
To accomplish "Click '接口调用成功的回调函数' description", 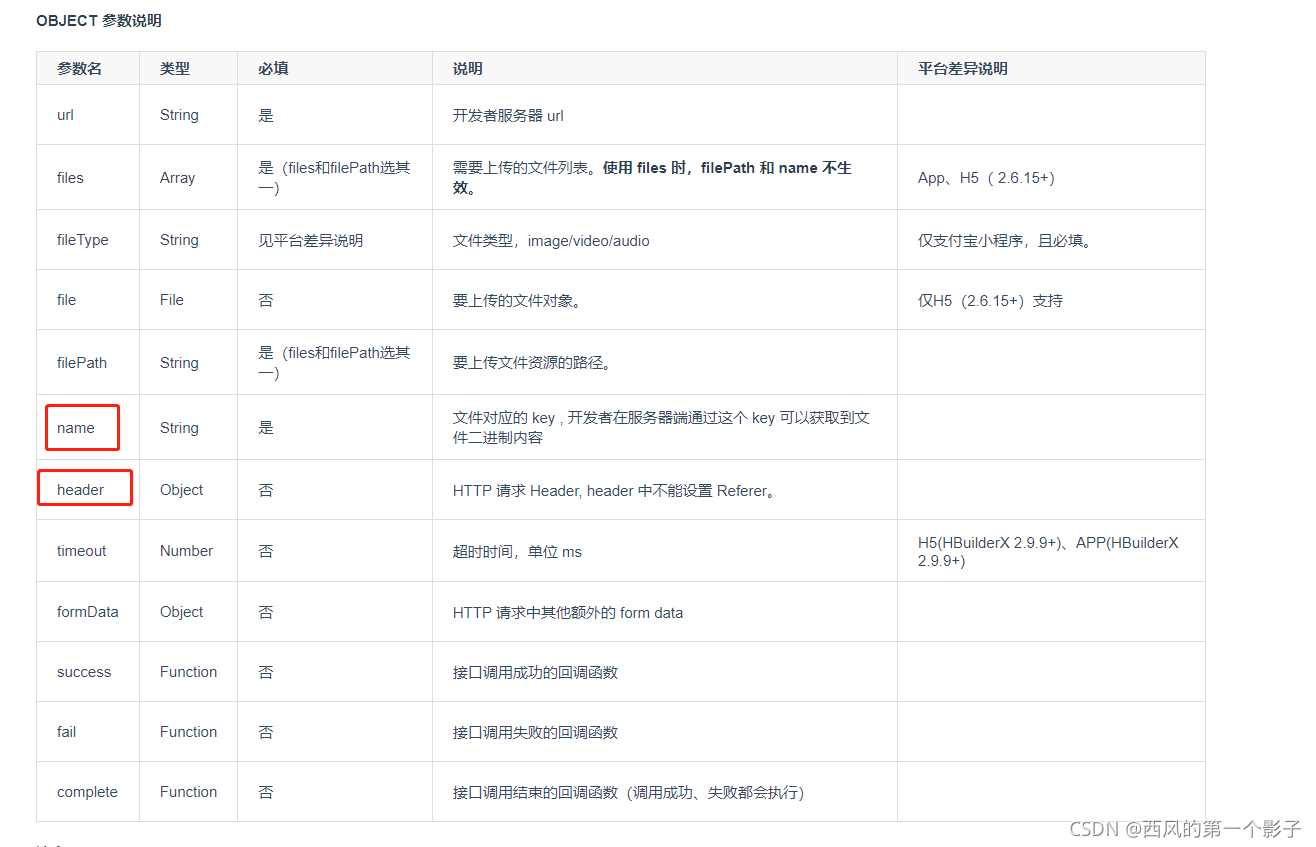I will click(x=535, y=673).
